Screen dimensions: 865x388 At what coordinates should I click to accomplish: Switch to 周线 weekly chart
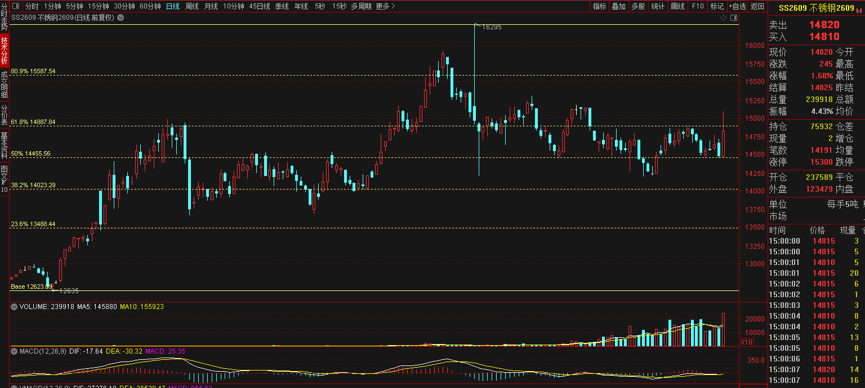tap(192, 7)
